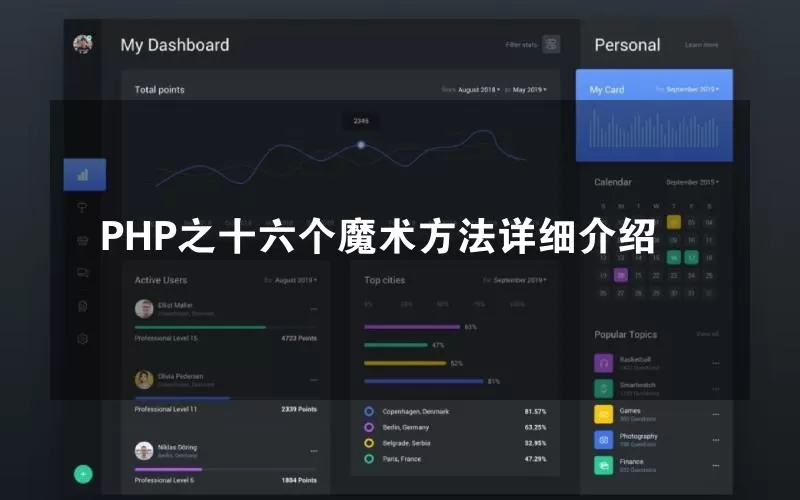Click the purple Basketball topic icon

click(x=604, y=363)
